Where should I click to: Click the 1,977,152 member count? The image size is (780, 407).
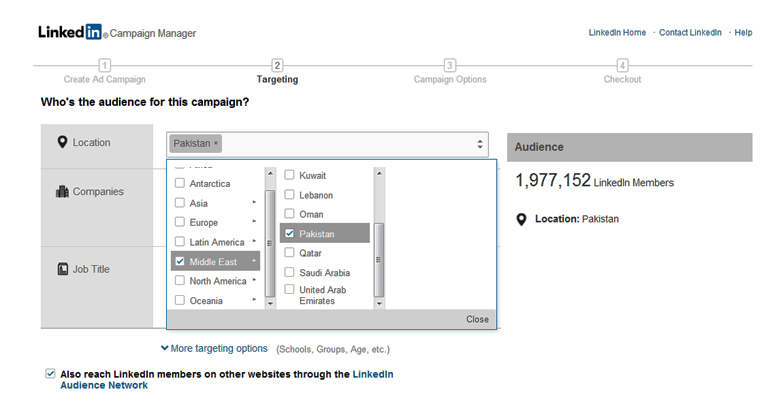click(553, 180)
